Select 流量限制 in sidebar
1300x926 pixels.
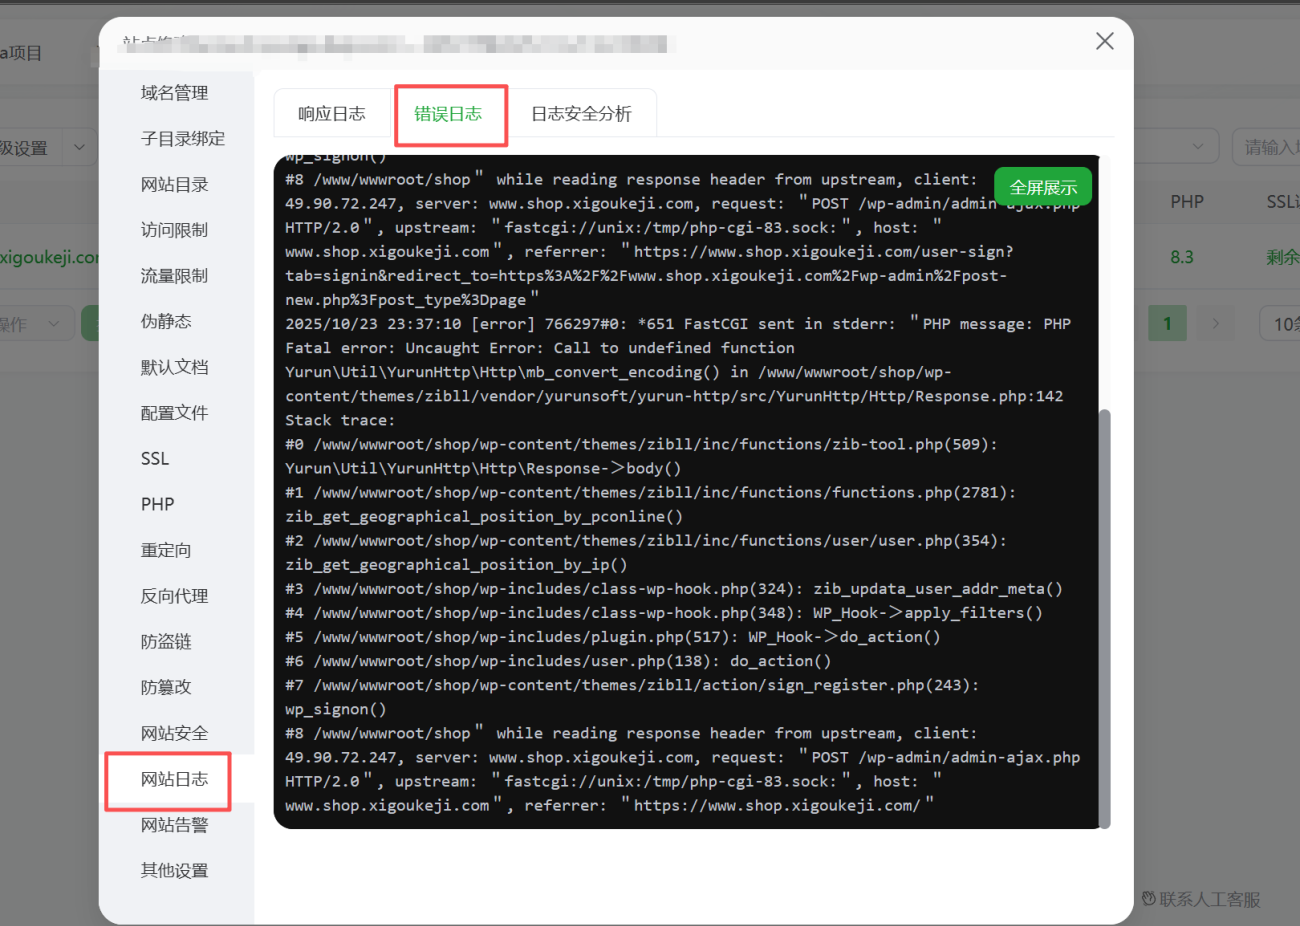[x=174, y=276]
